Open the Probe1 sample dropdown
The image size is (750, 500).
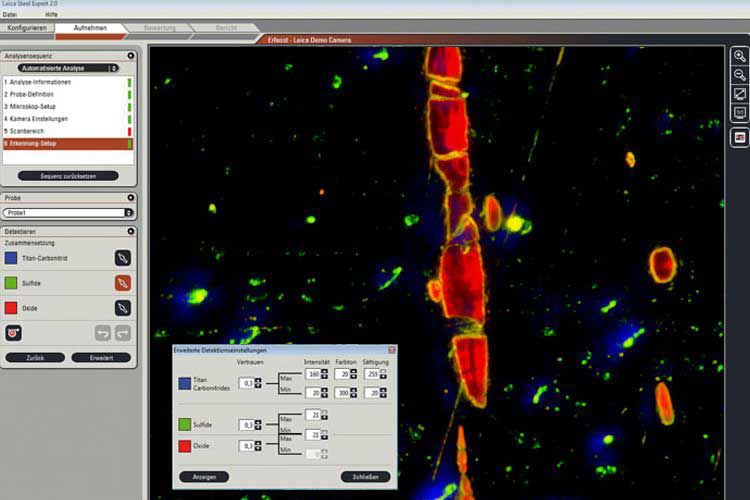(69, 212)
